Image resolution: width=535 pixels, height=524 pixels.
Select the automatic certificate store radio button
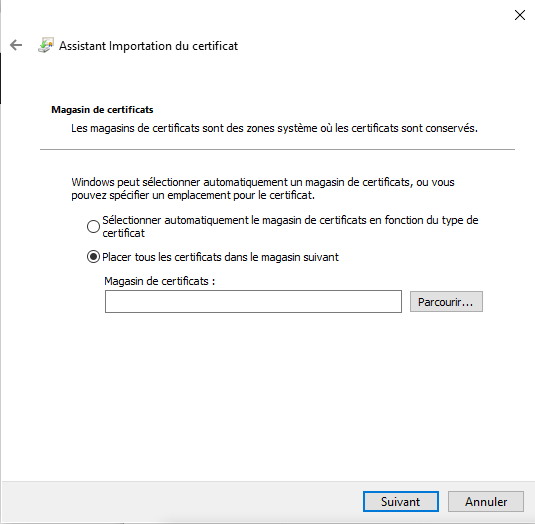(x=93, y=226)
